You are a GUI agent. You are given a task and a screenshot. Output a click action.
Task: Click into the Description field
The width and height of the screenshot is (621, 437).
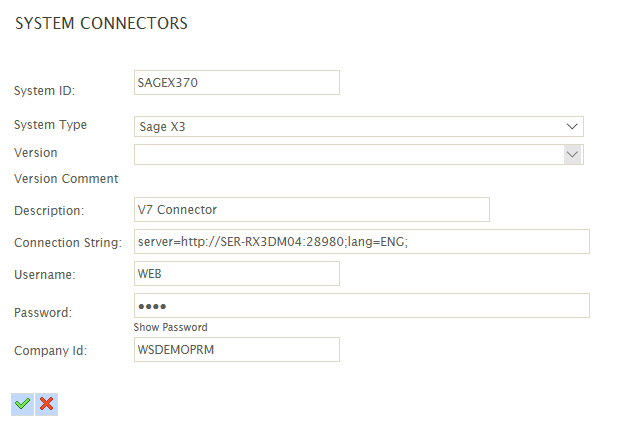point(311,209)
